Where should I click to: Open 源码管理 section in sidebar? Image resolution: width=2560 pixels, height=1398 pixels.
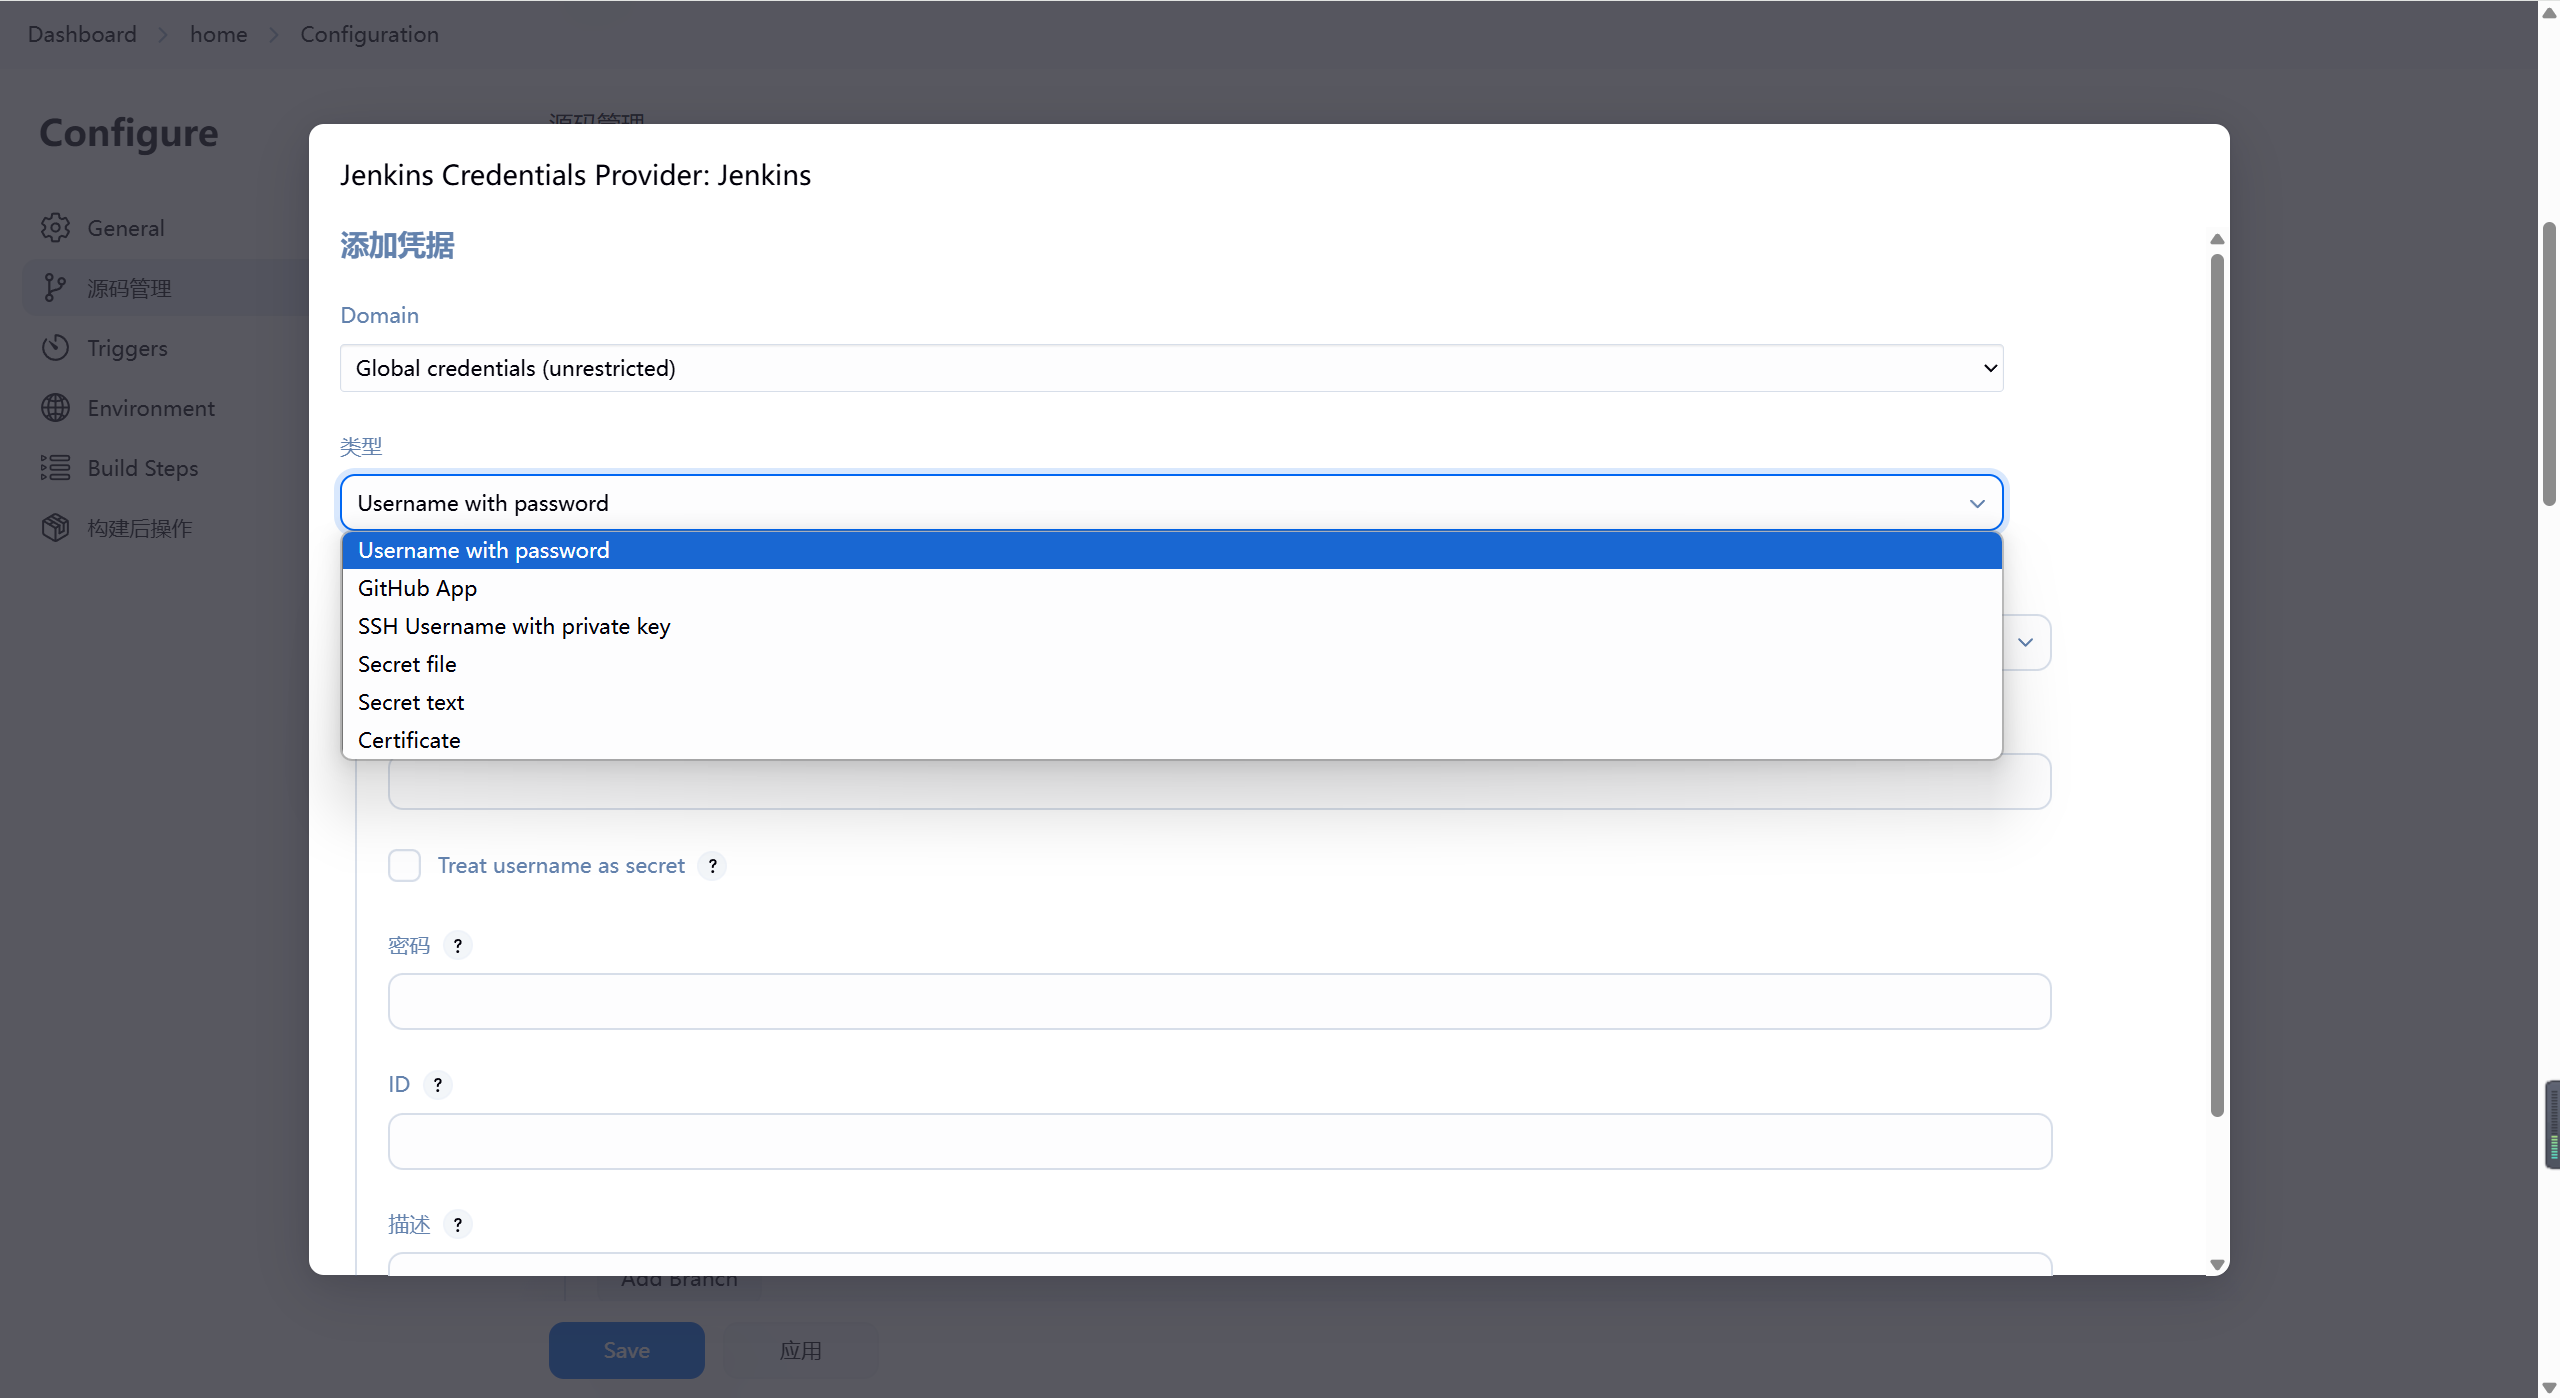(165, 288)
